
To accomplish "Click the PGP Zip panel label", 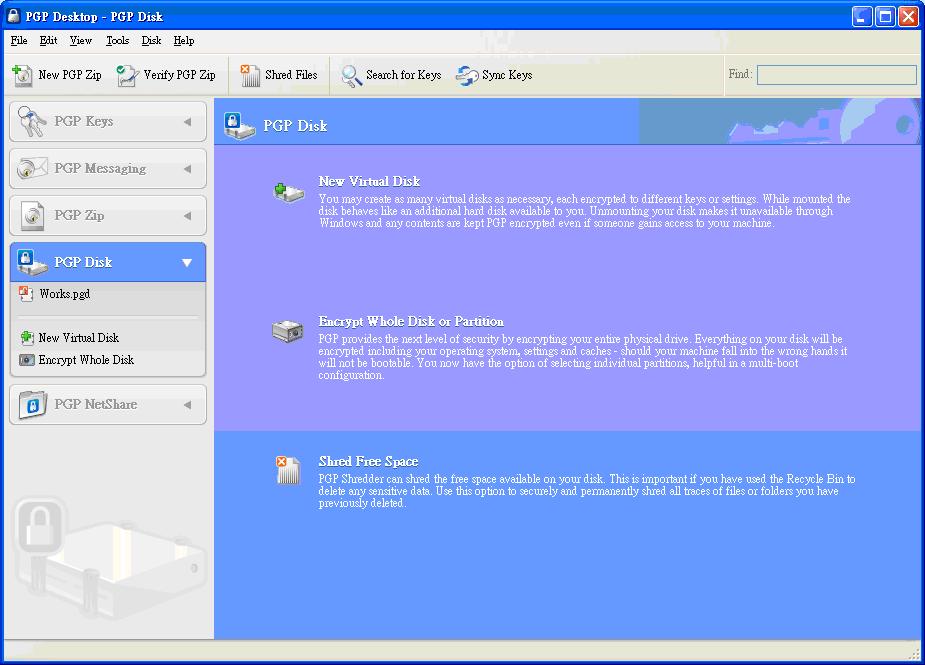I will pos(79,215).
